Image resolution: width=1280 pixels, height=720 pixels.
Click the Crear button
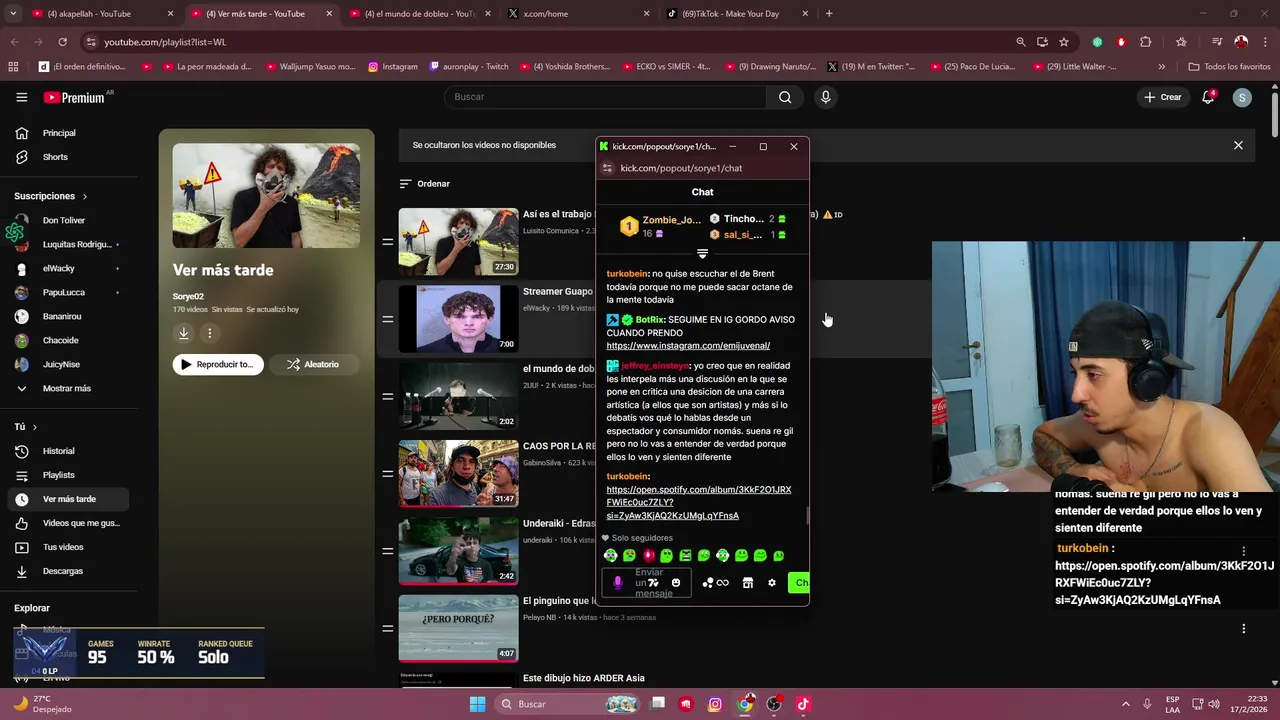[1163, 97]
